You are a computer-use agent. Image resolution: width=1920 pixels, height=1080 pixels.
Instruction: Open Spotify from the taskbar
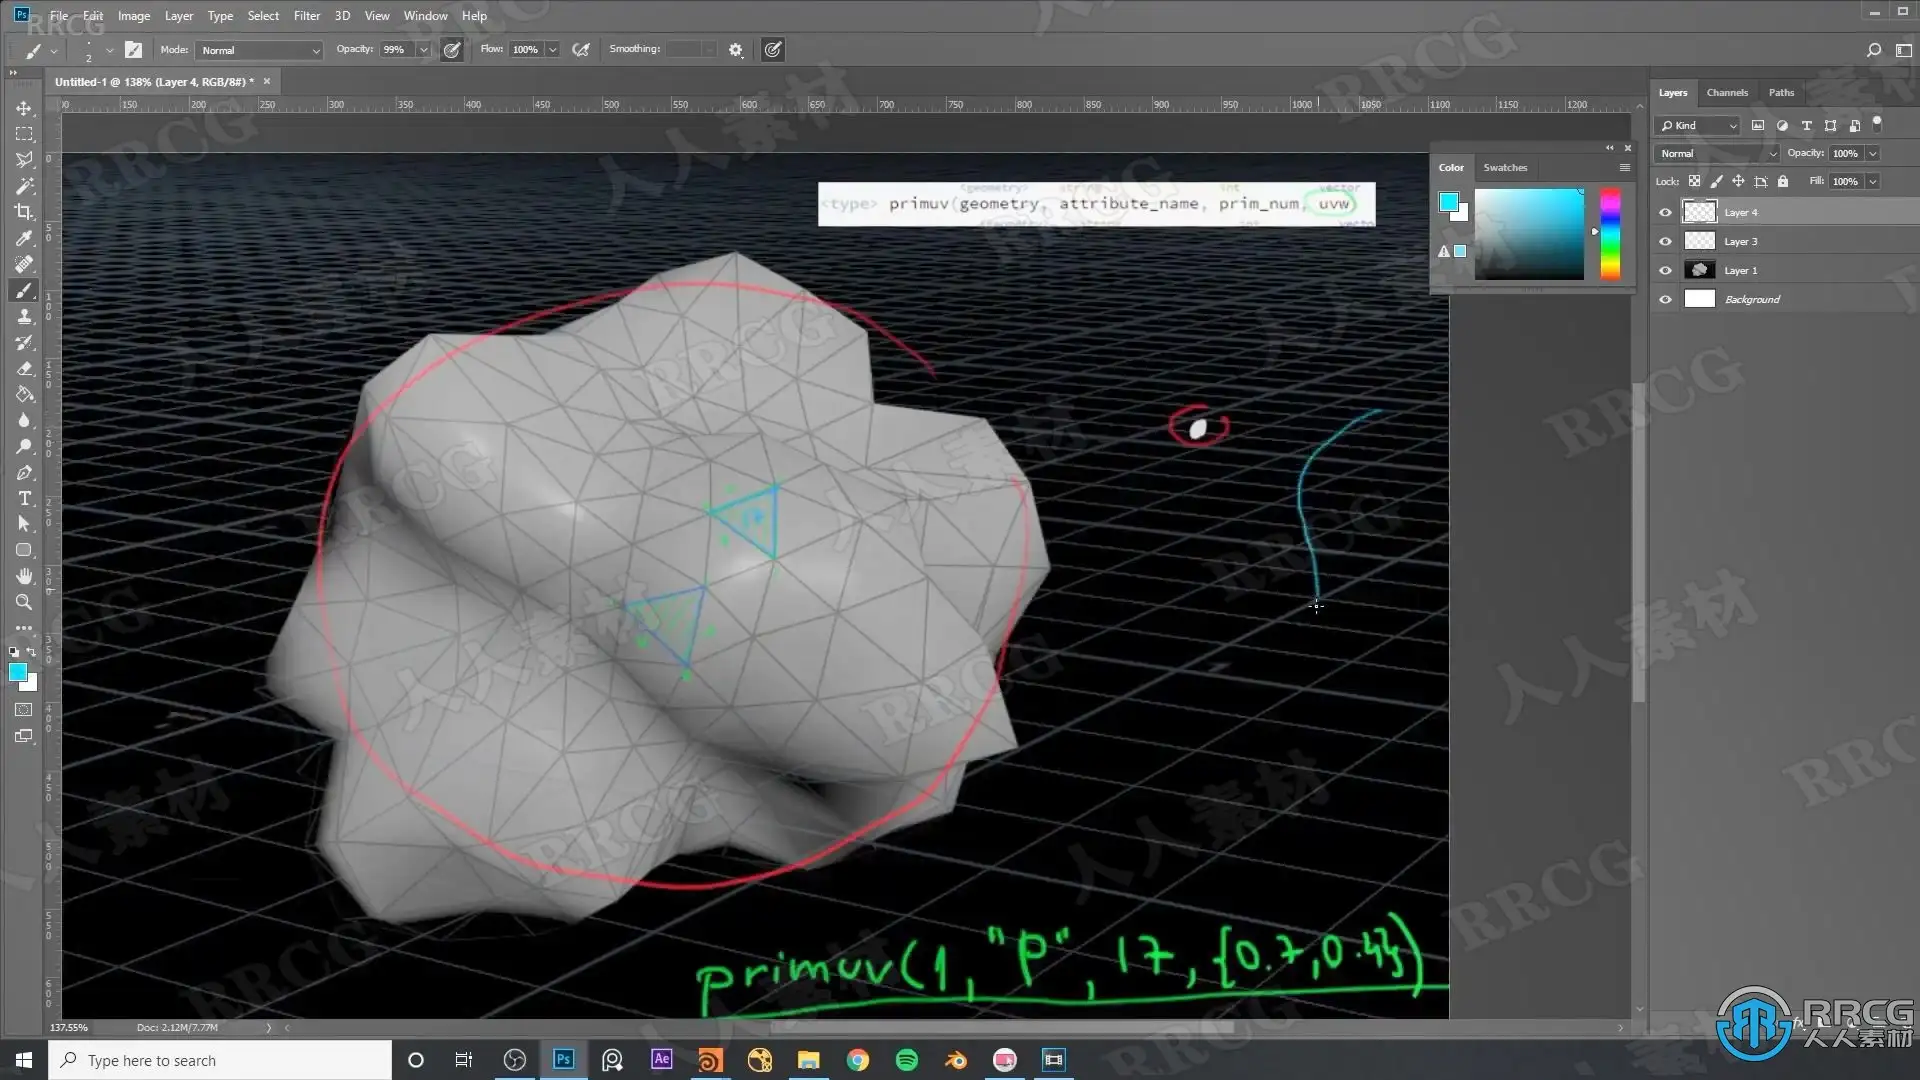(907, 1060)
